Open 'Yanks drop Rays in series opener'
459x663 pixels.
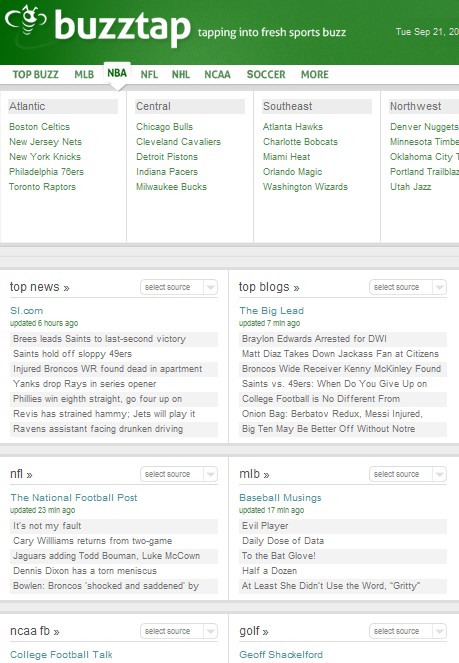114,384
